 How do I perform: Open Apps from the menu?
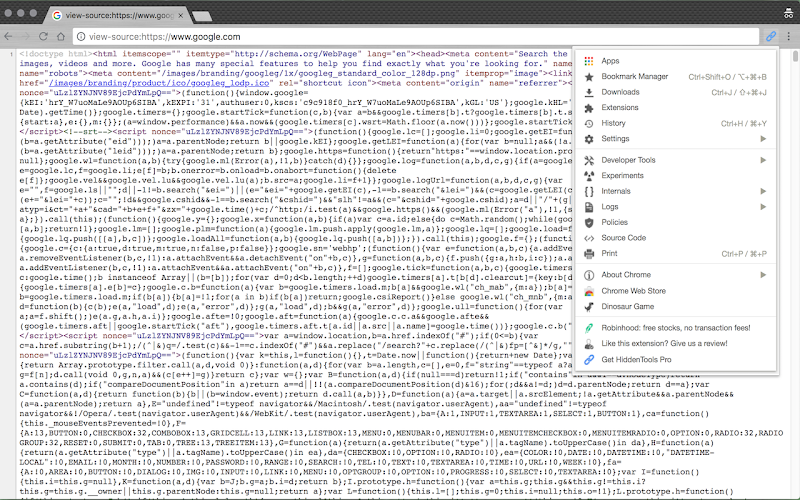click(676, 61)
